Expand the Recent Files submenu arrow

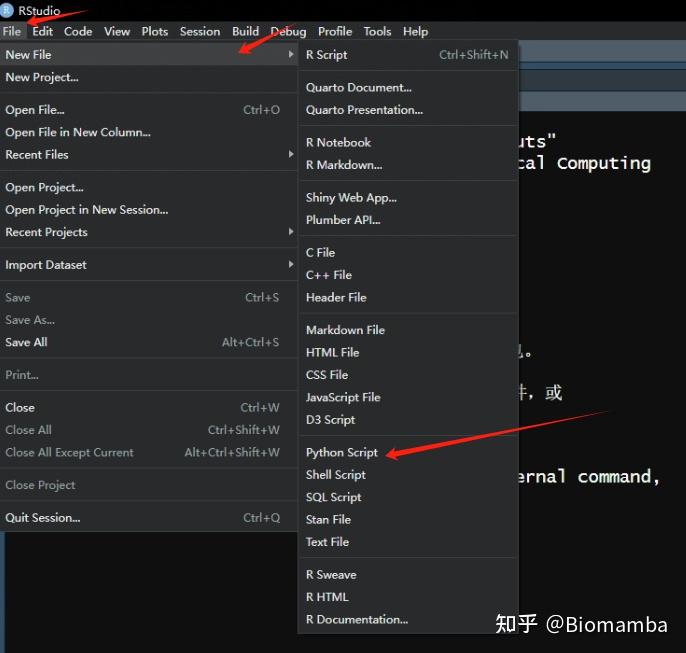pyautogui.click(x=290, y=154)
